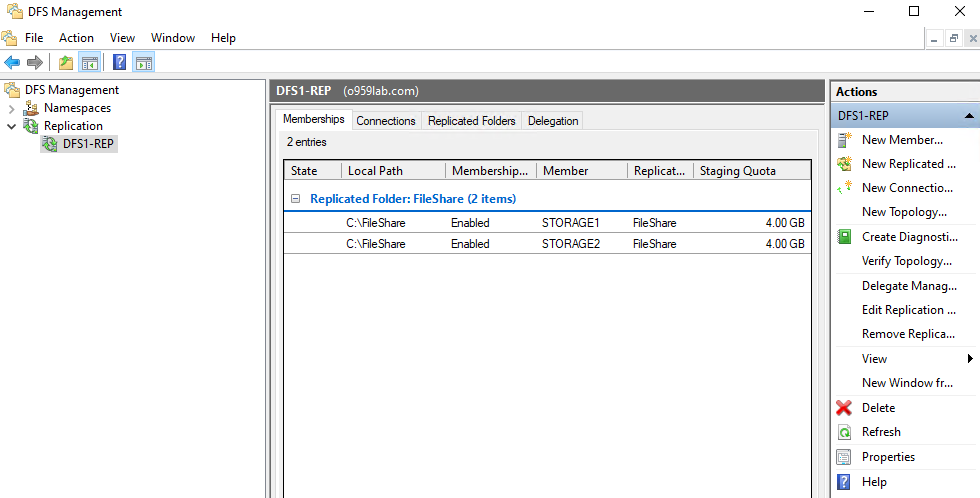Click the Help question mark icon in Actions
This screenshot has height=498, width=980.
tap(844, 482)
